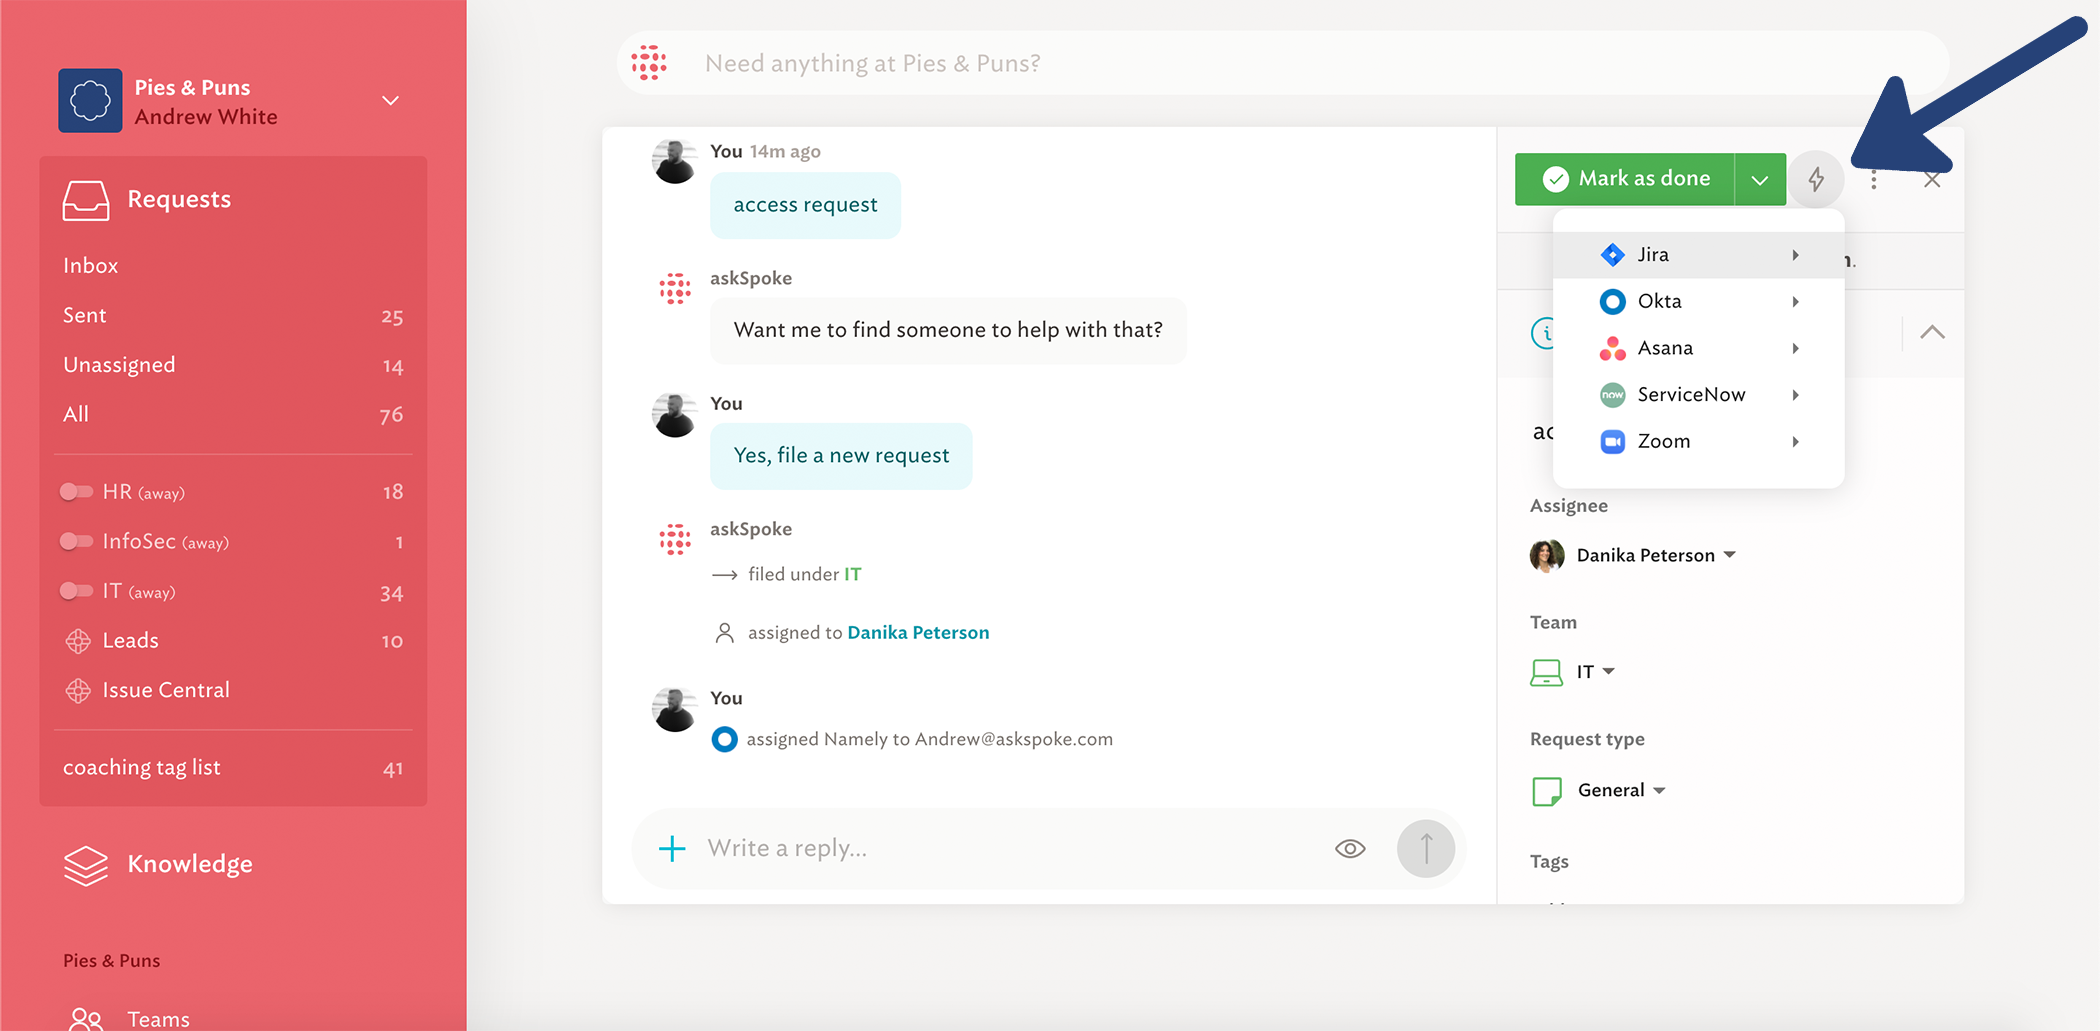
Task: Expand the Jira submenu arrow
Action: tap(1796, 255)
